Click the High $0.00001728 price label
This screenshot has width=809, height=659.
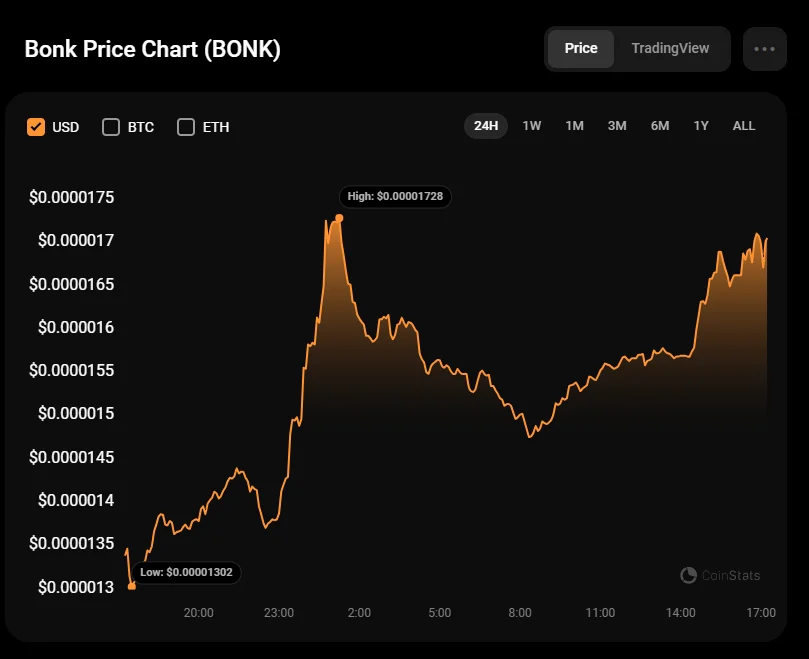point(395,197)
